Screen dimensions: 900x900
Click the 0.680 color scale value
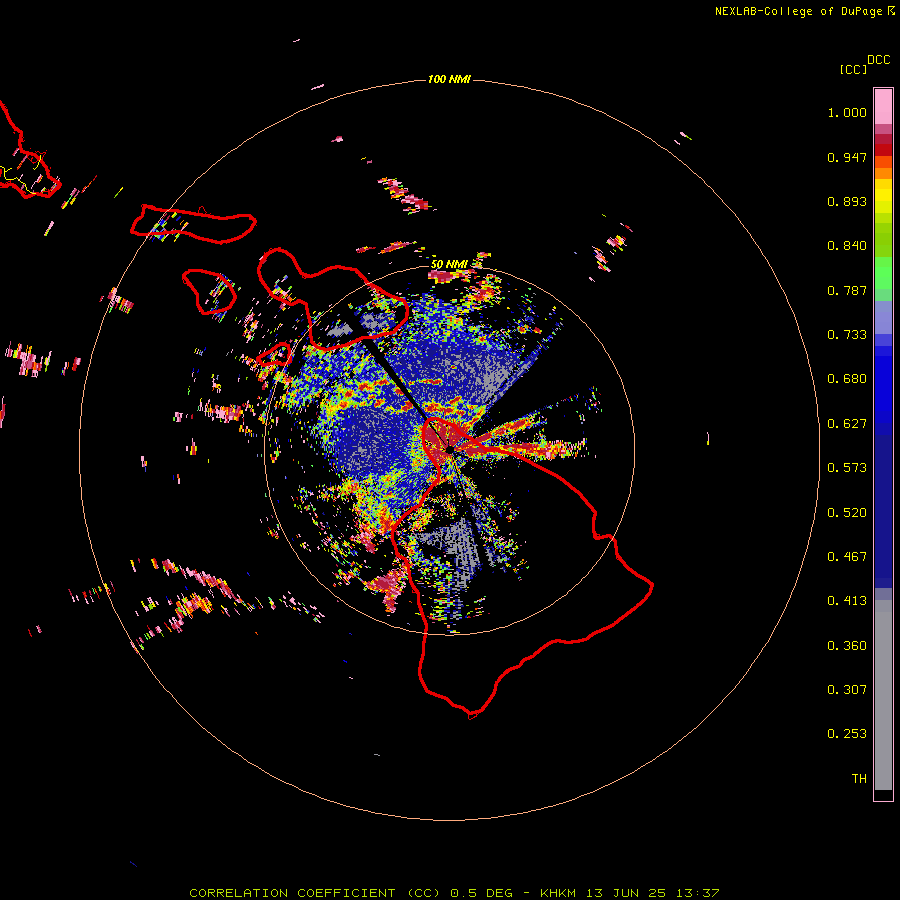pyautogui.click(x=847, y=379)
